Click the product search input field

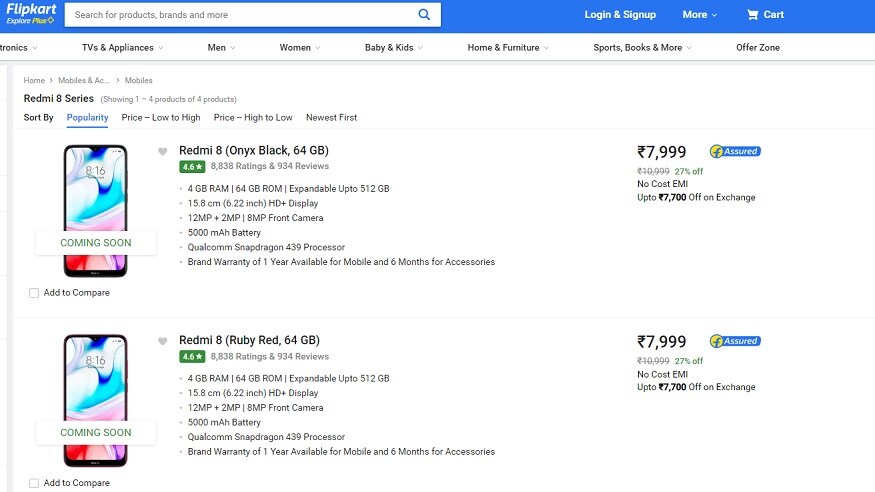240,15
